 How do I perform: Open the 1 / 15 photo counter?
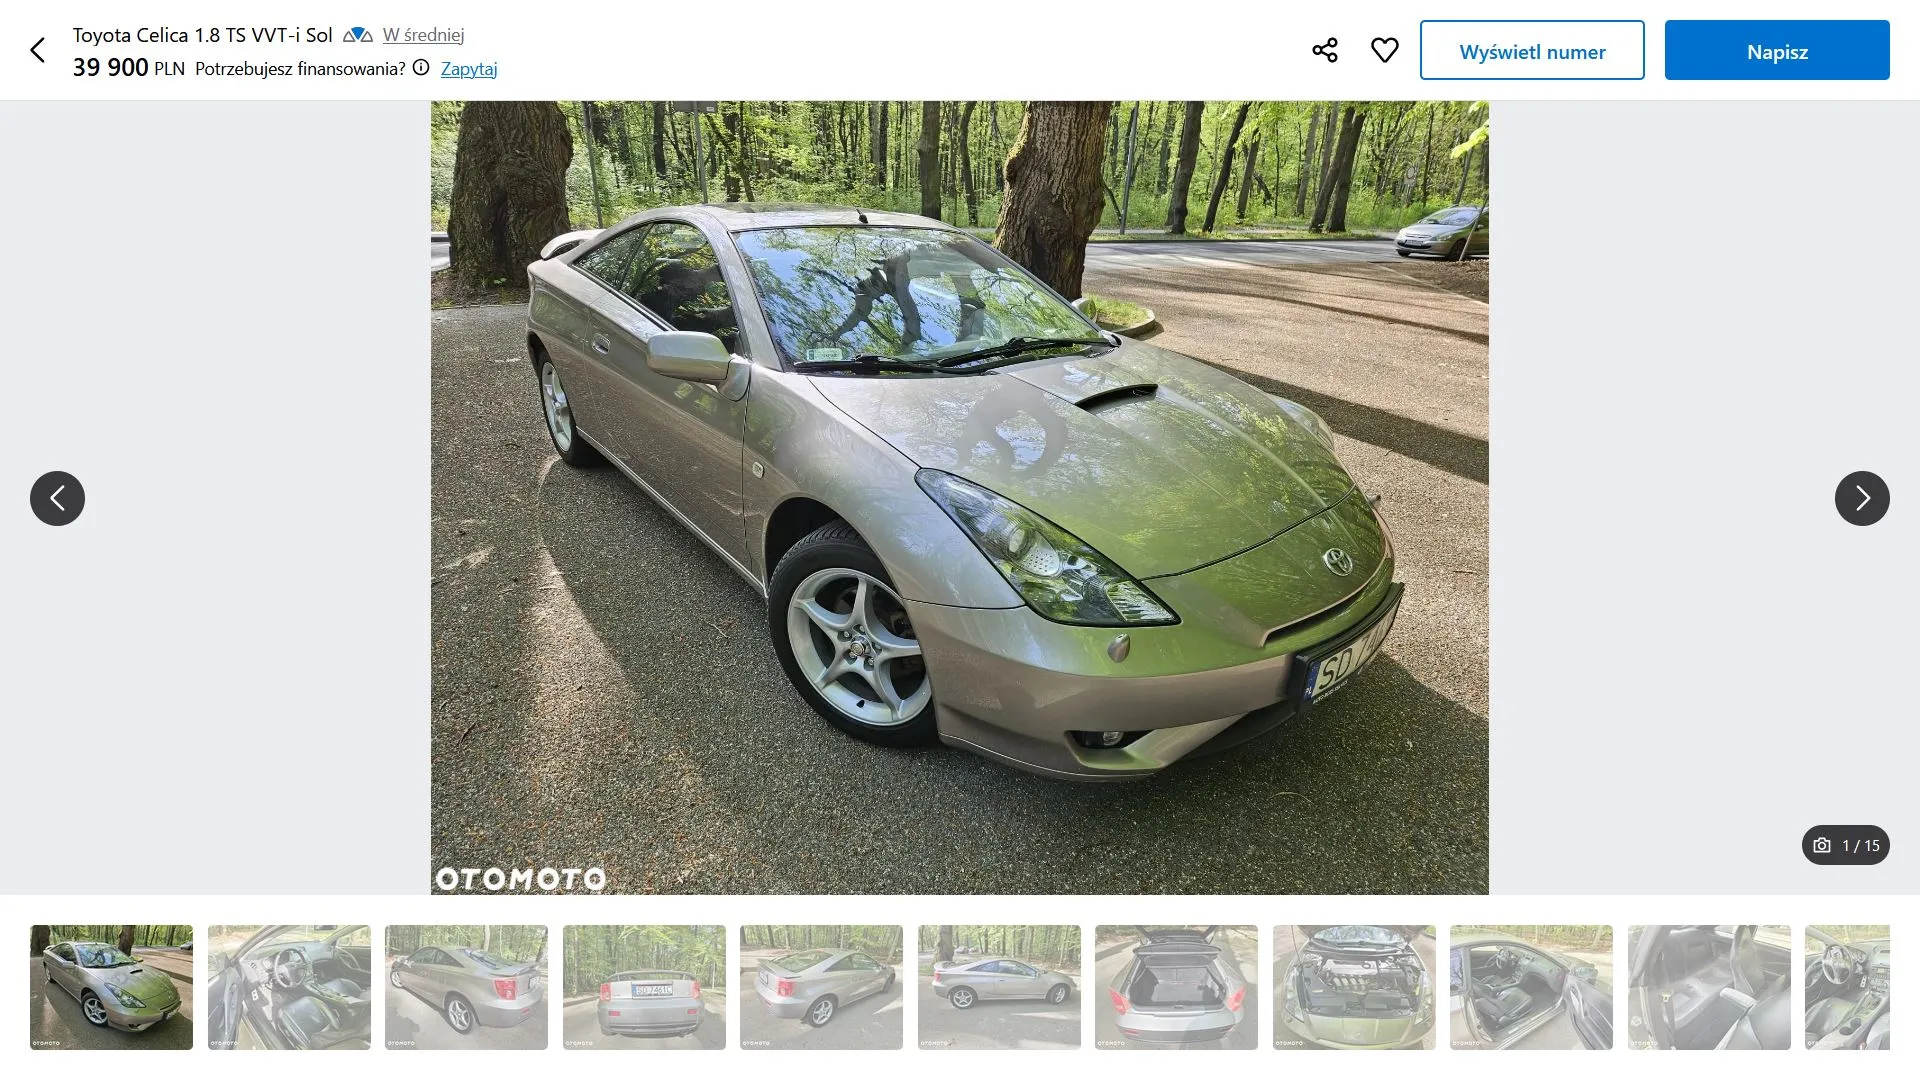(x=1846, y=845)
